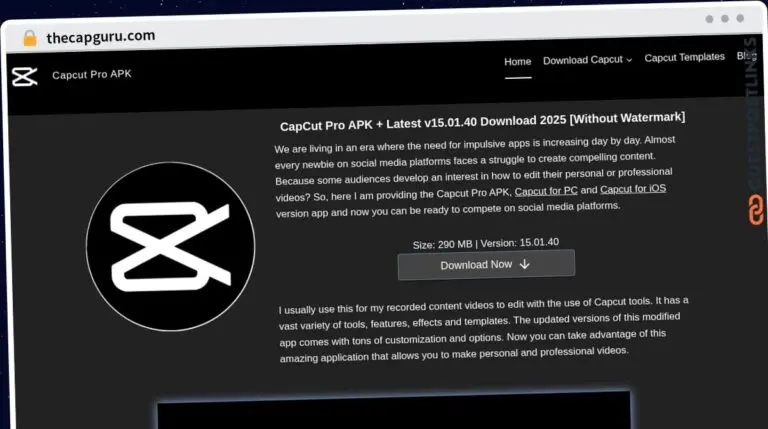Follow the Capcut for PC link
The height and width of the screenshot is (429, 768).
point(546,191)
